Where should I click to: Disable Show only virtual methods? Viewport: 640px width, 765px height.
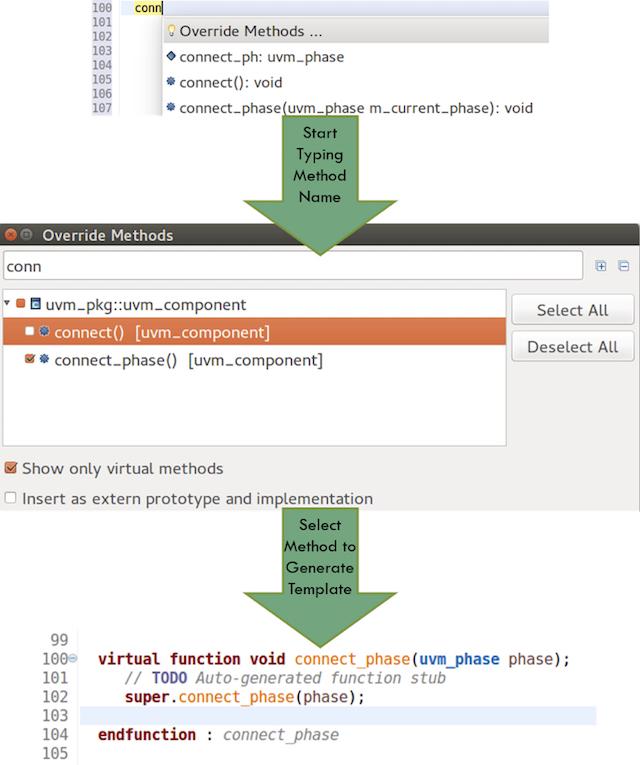coord(10,468)
